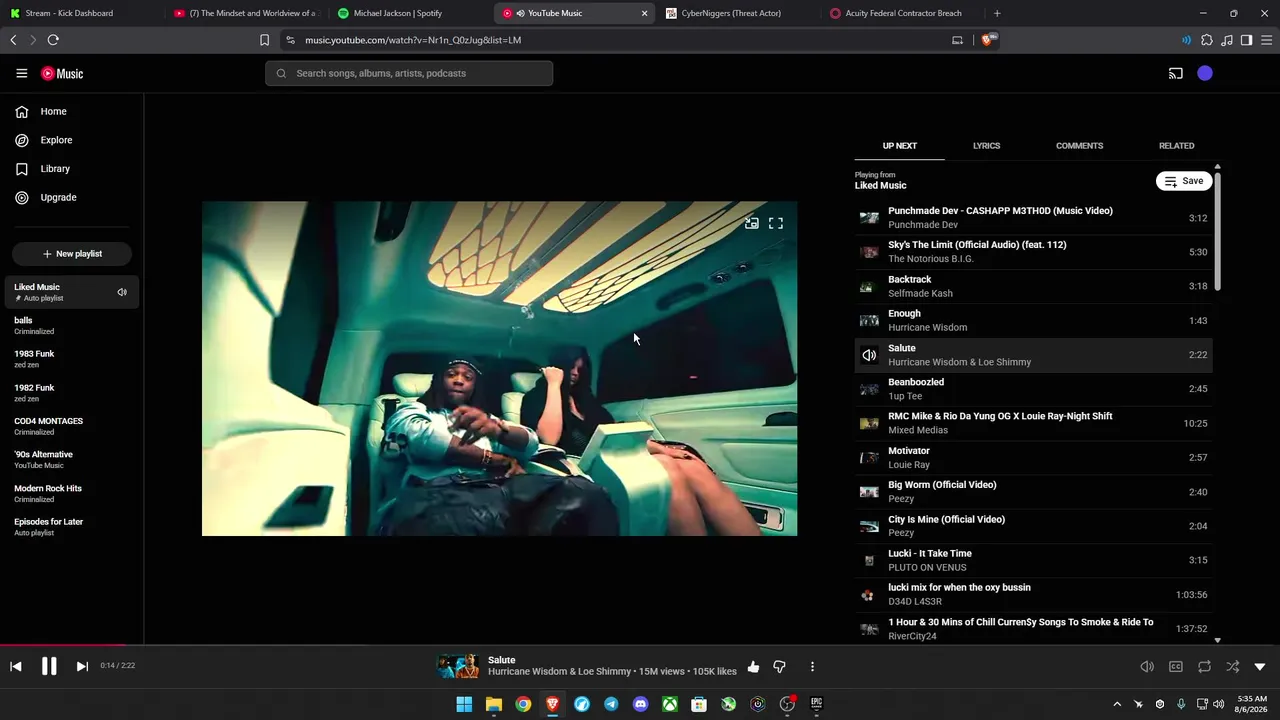Mute the player volume
1280x720 pixels.
1147,666
